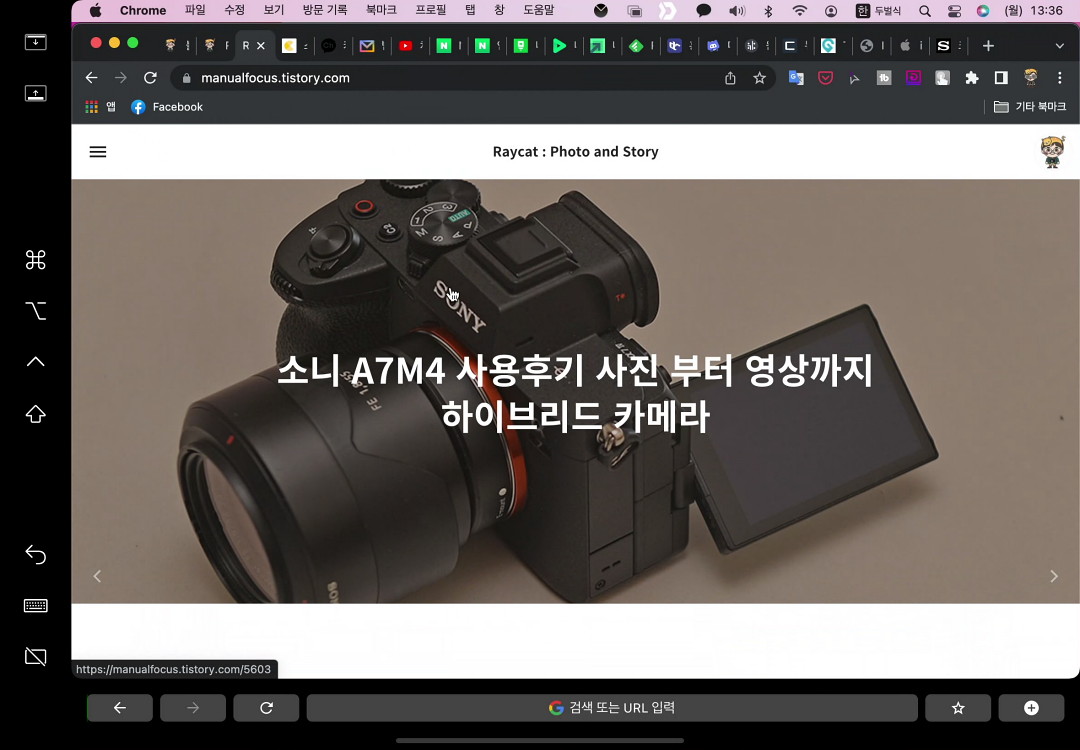Viewport: 1080px width, 750px height.
Task: Open the 도움말 menu
Action: click(539, 10)
